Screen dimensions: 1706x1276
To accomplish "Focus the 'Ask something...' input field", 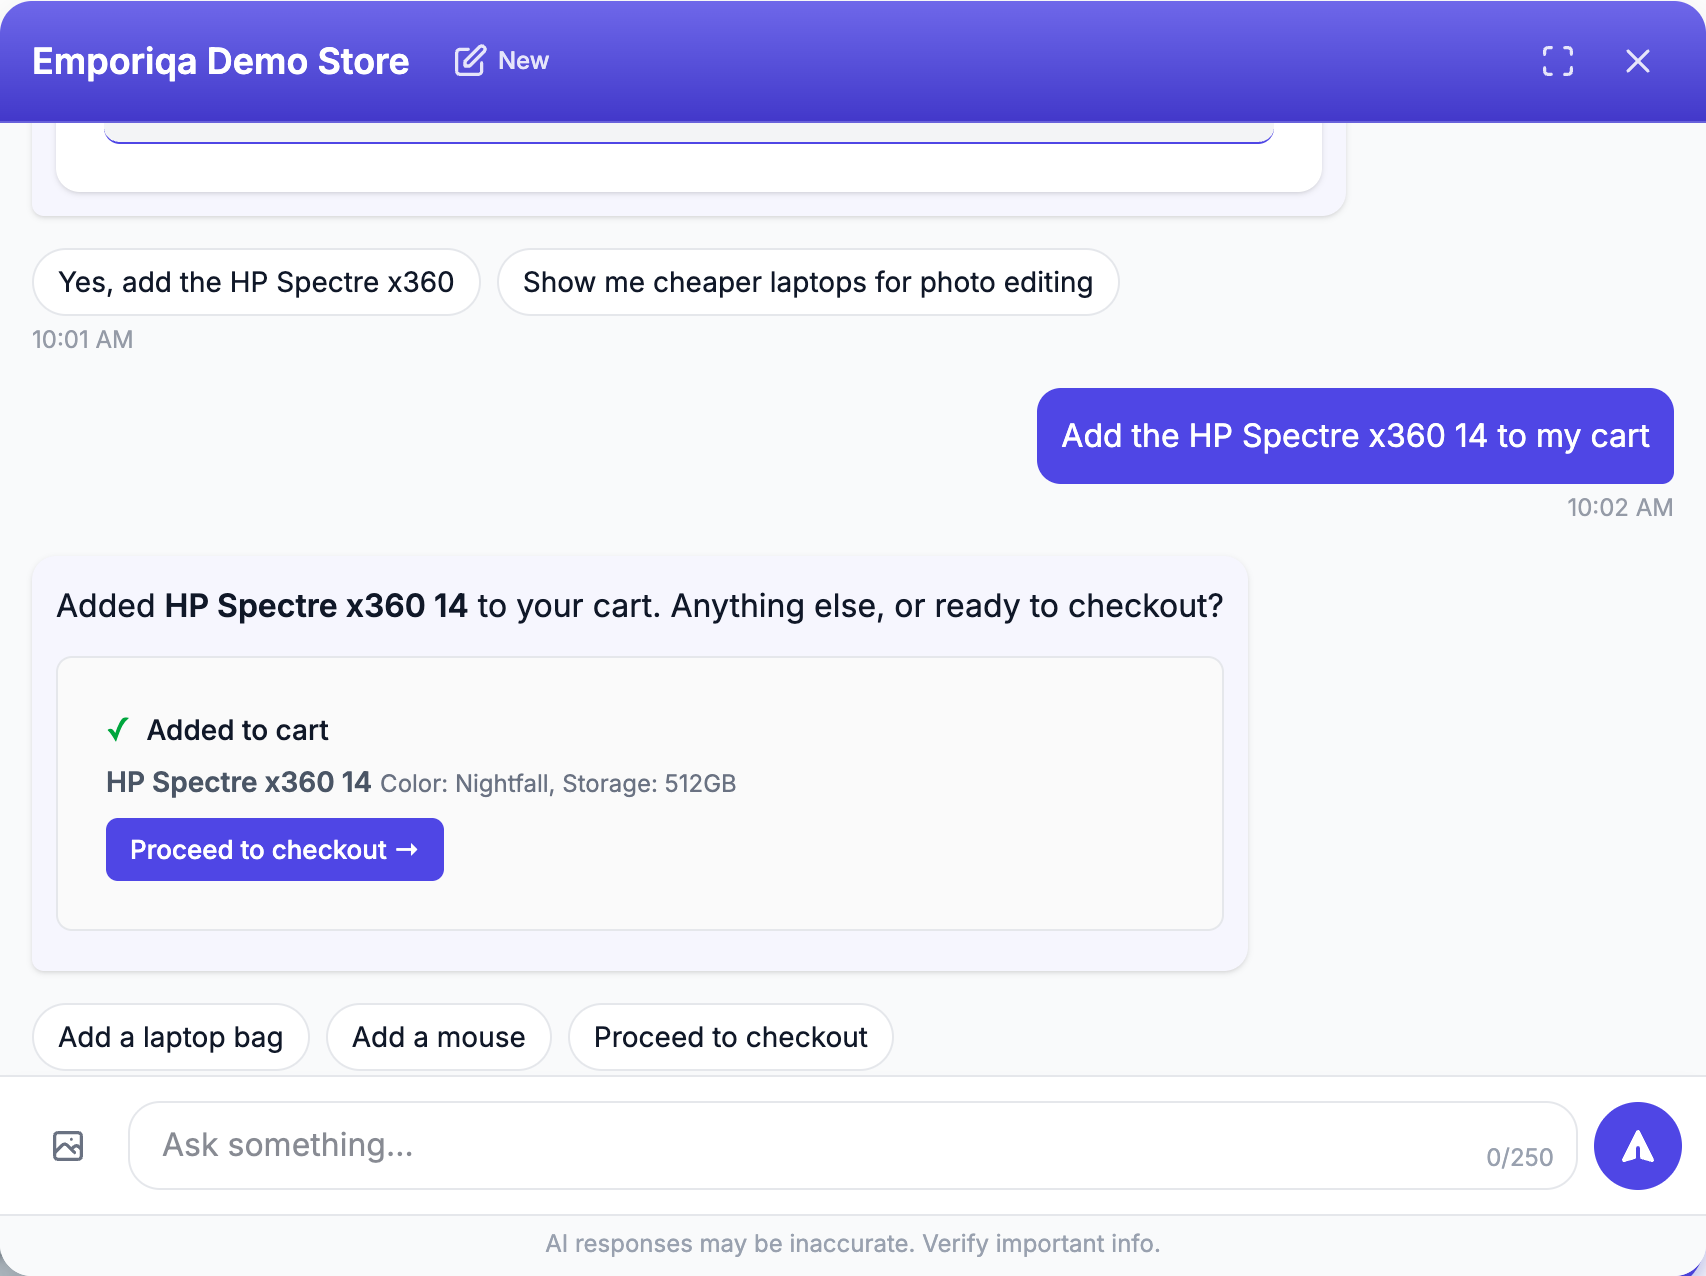I will (x=853, y=1145).
